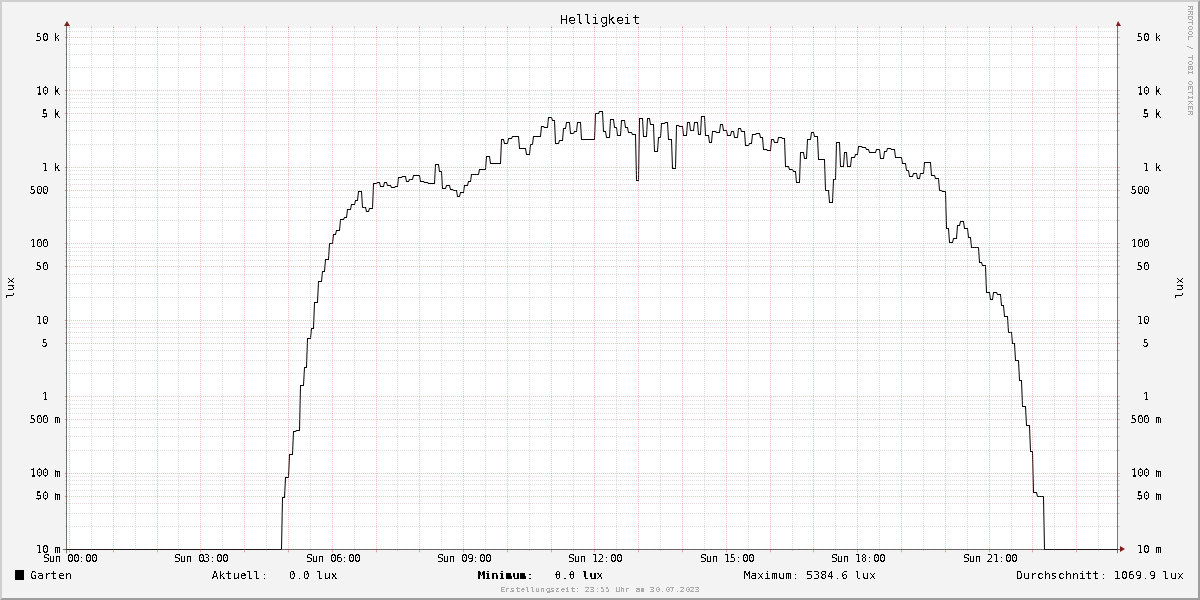Click the Maximum label in the legend
Image resolution: width=1200 pixels, height=600 pixels.
coord(771,575)
